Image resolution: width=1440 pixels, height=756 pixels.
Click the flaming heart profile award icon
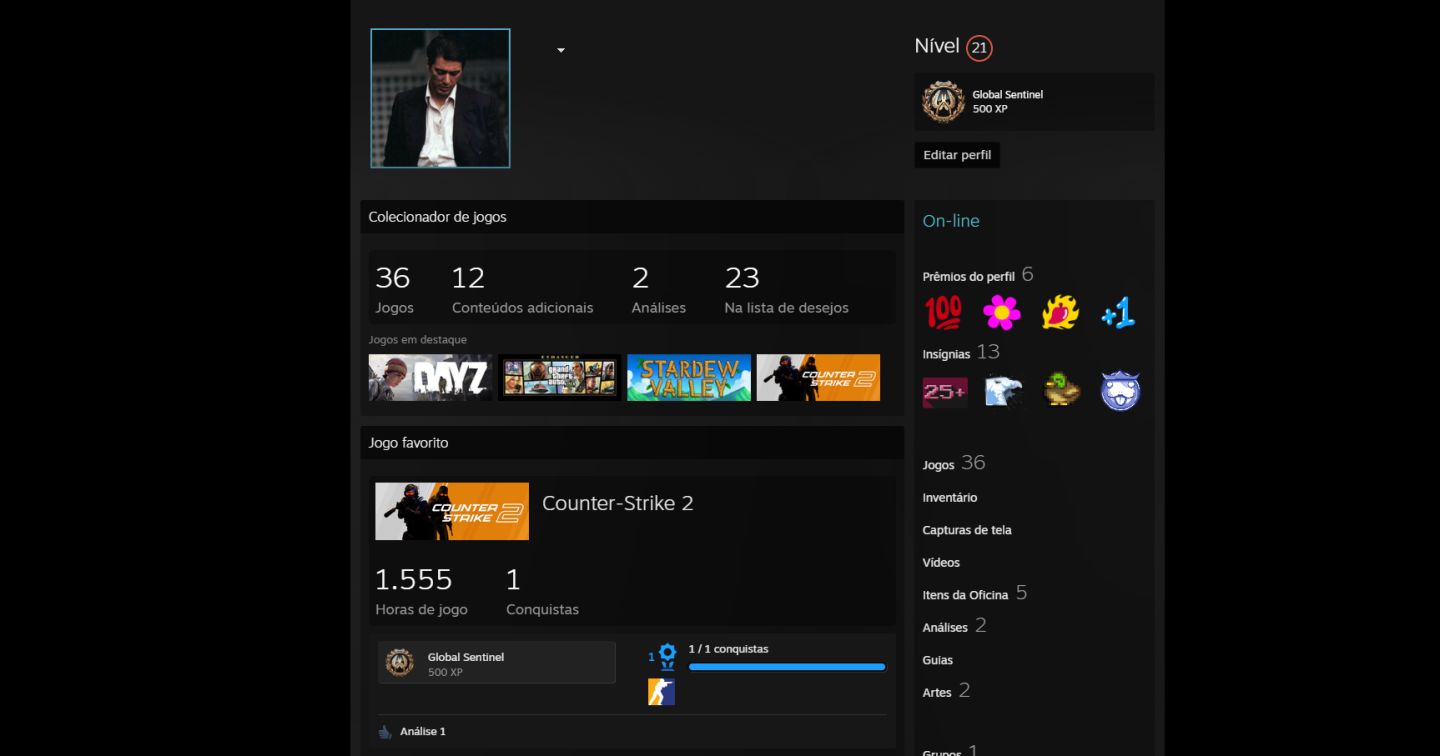click(x=1060, y=313)
